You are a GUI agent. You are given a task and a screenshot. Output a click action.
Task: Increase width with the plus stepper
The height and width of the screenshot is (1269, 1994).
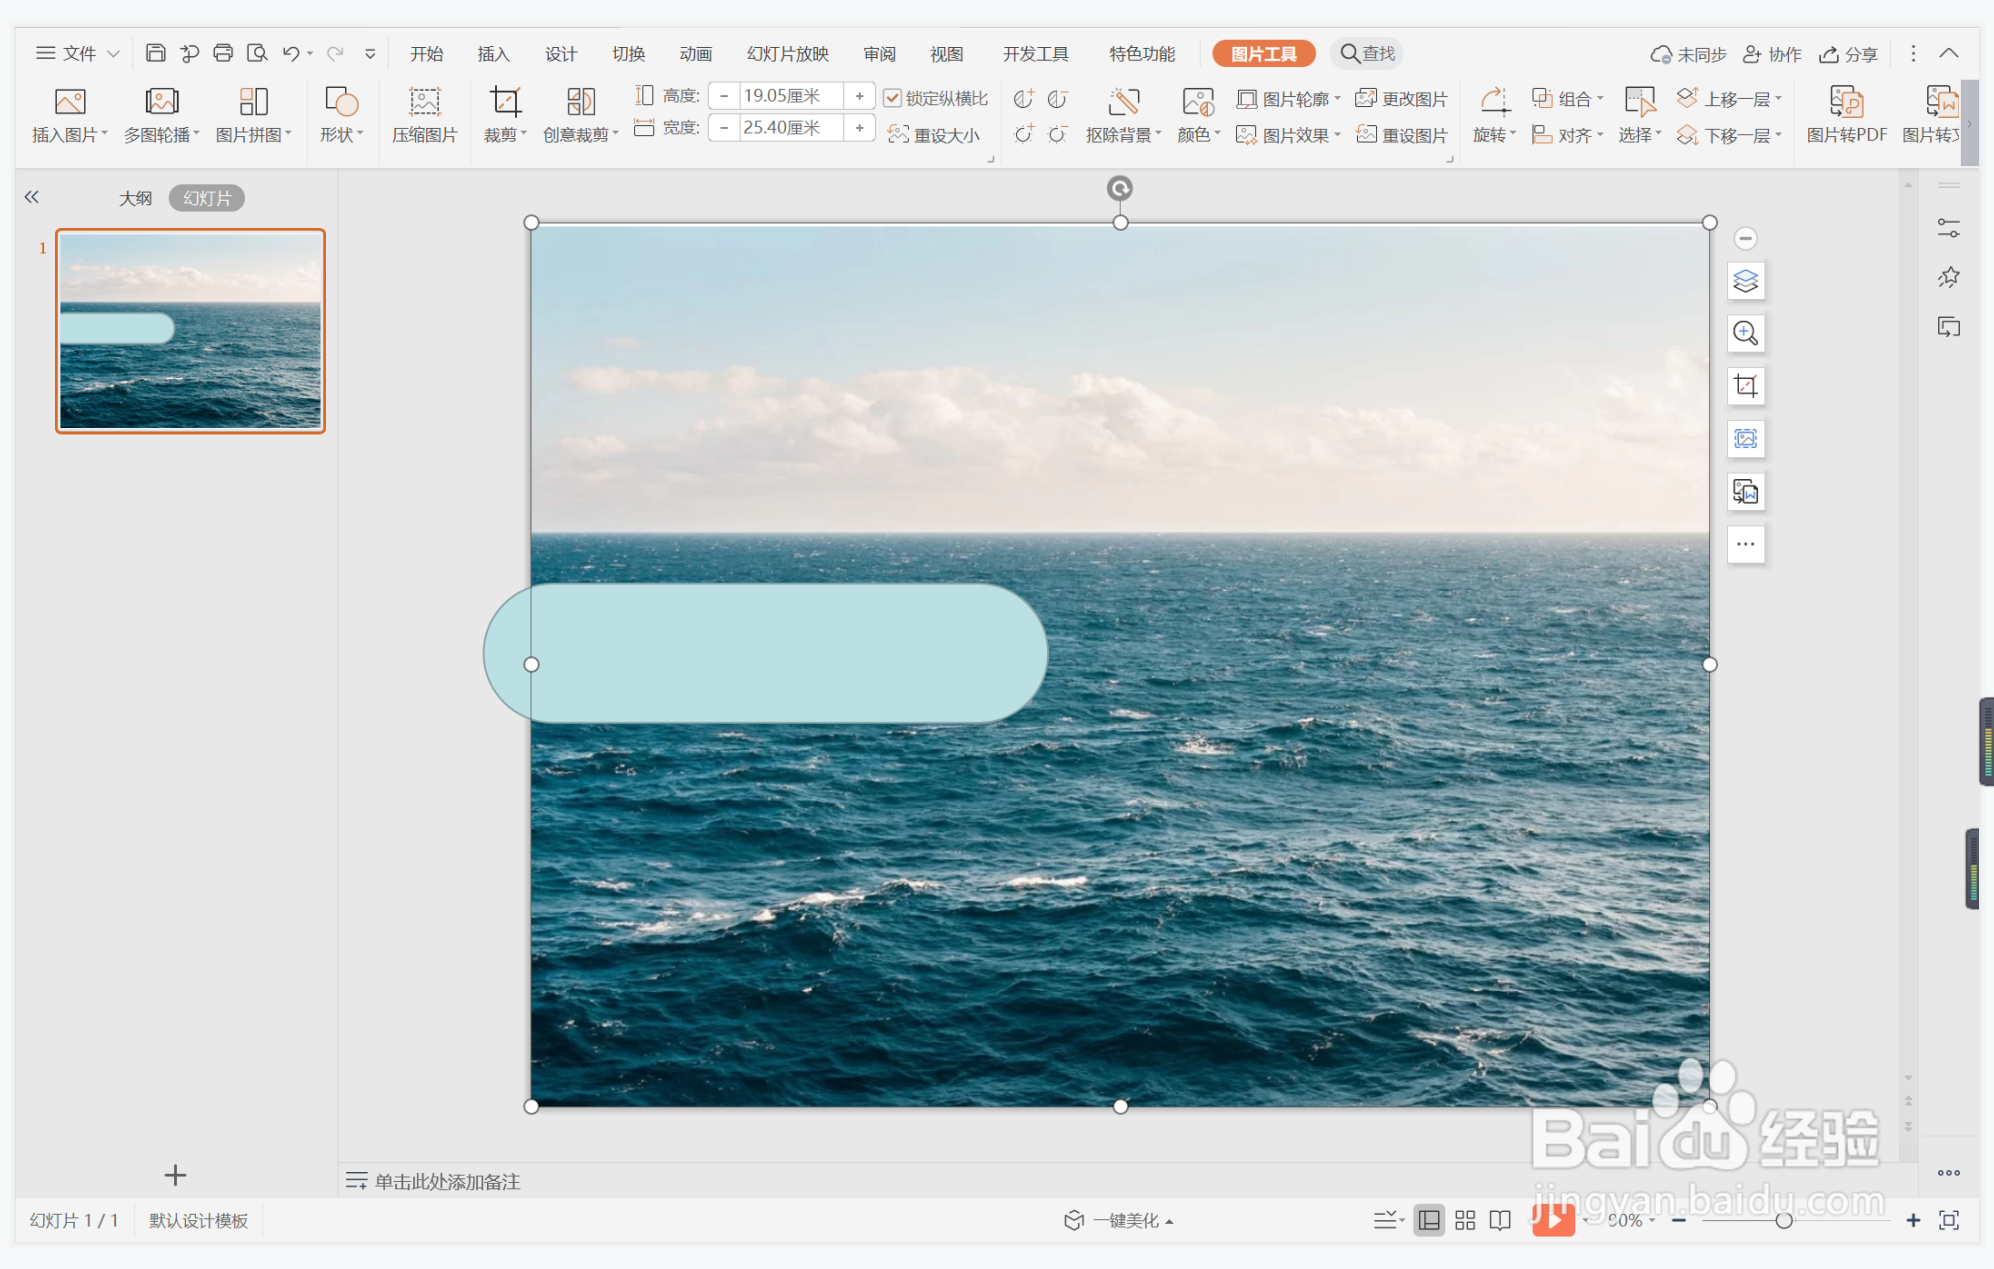click(859, 127)
